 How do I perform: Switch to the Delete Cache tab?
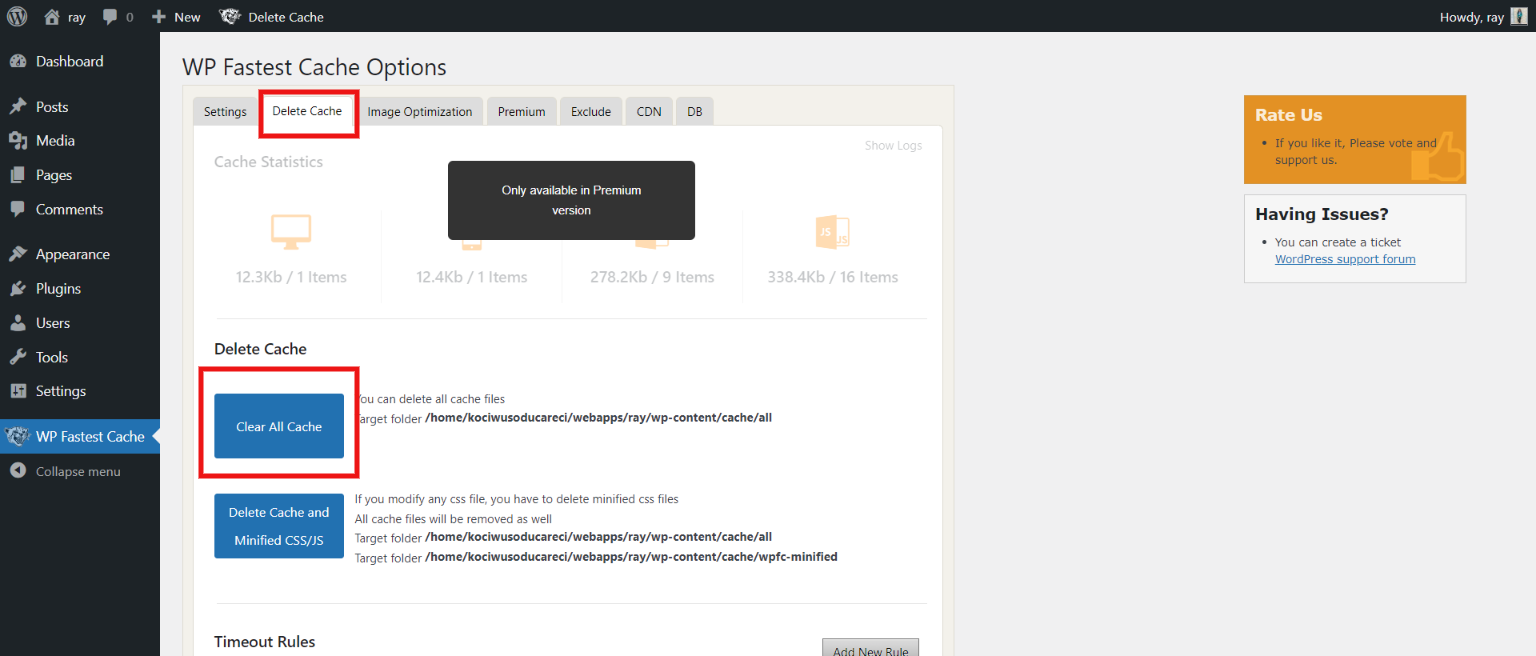click(307, 111)
